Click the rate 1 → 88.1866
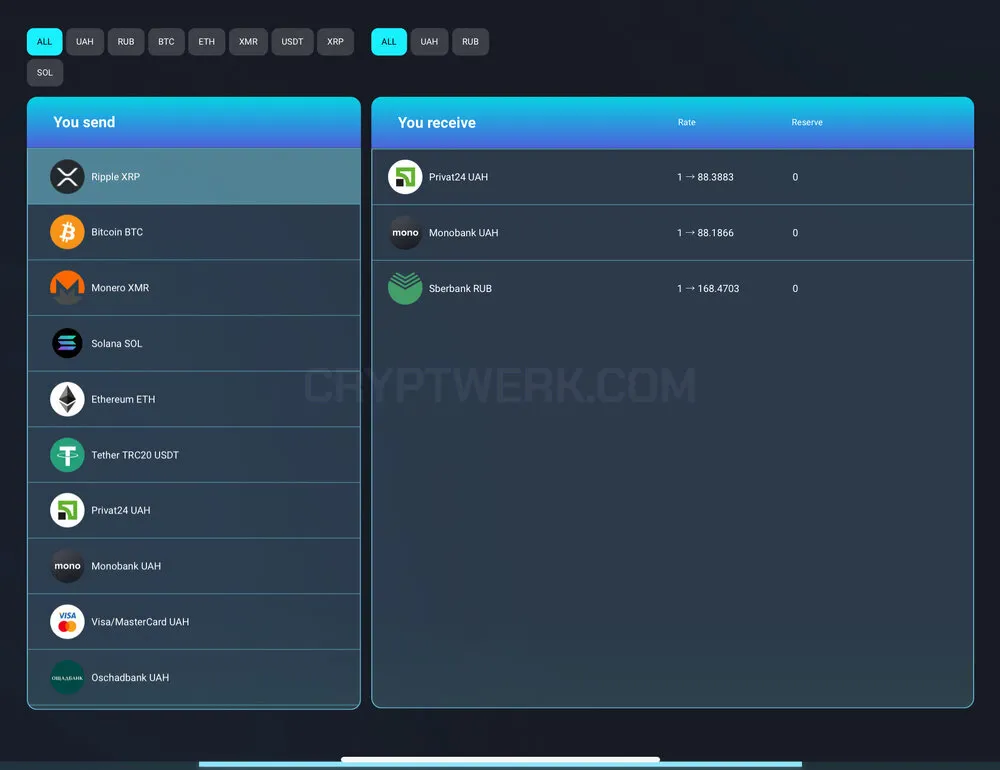 click(x=705, y=233)
